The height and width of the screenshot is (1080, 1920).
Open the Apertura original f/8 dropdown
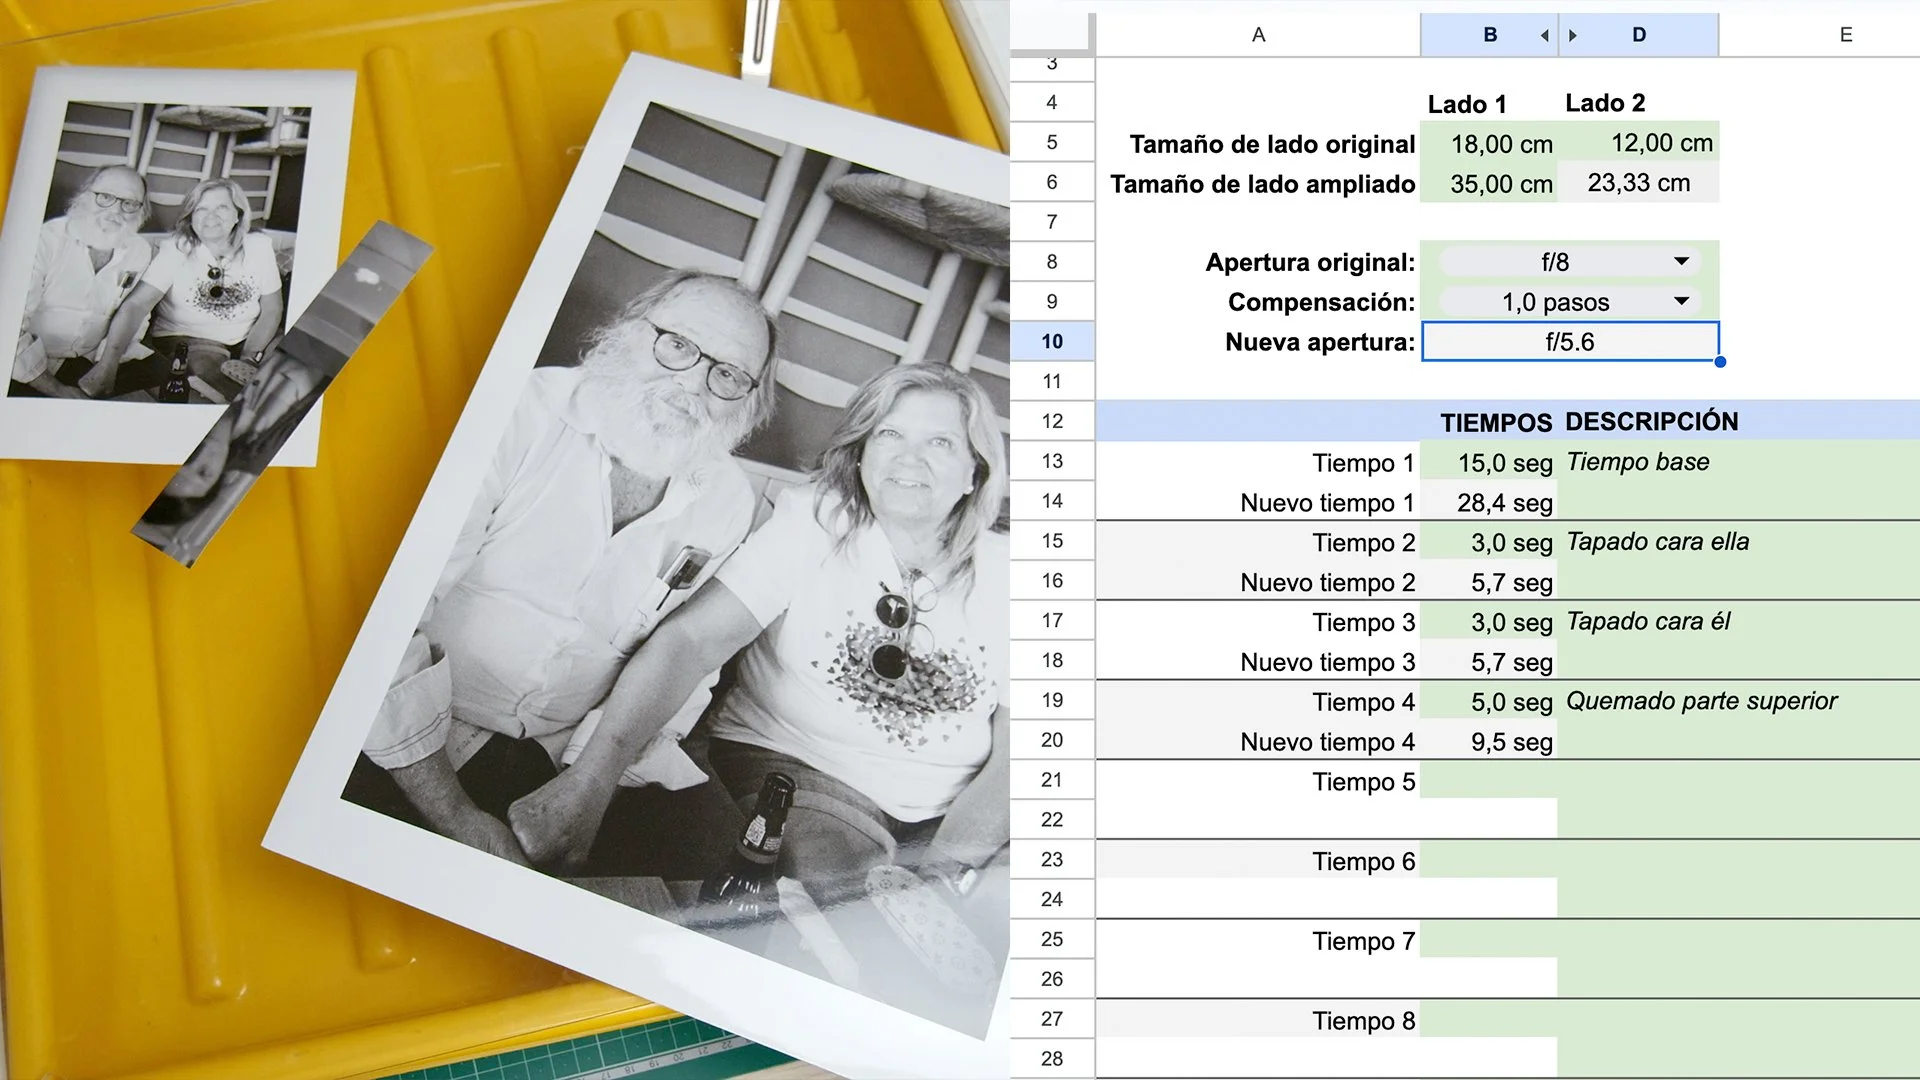pos(1569,262)
